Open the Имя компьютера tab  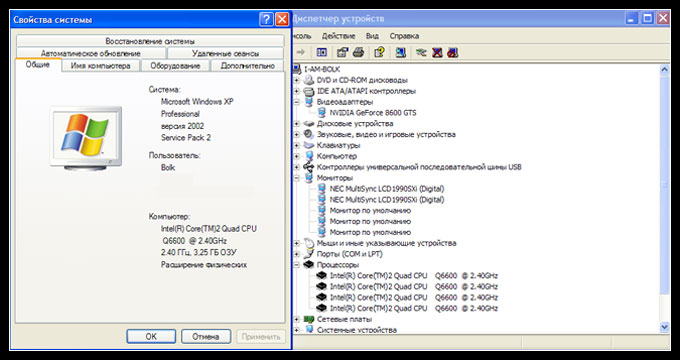pos(101,66)
